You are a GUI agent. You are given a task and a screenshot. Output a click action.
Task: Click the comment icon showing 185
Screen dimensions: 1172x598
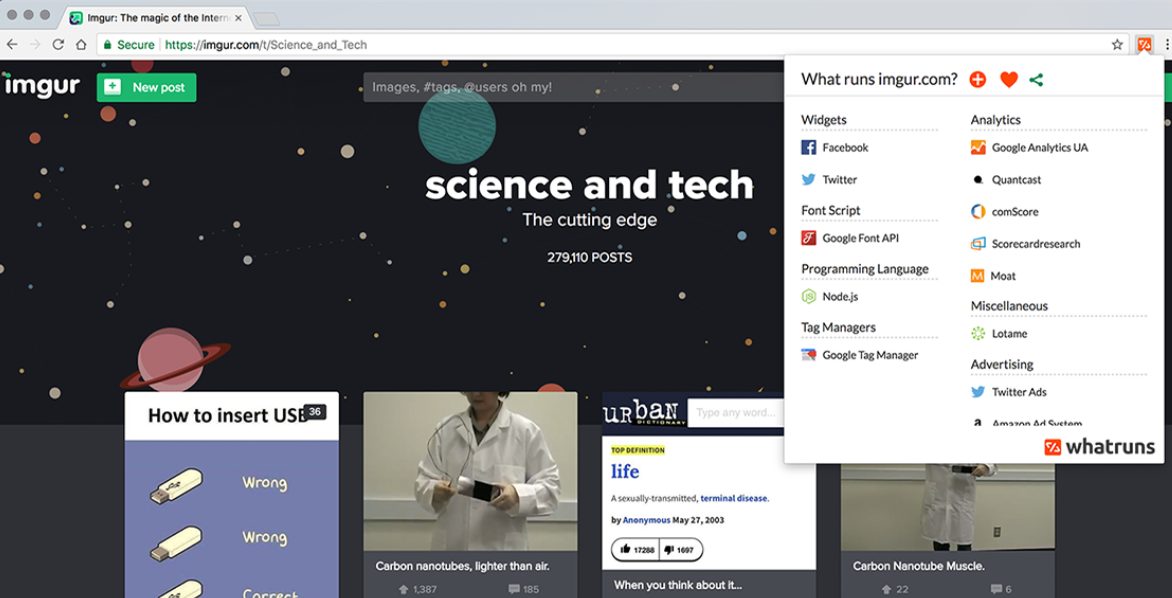click(513, 589)
